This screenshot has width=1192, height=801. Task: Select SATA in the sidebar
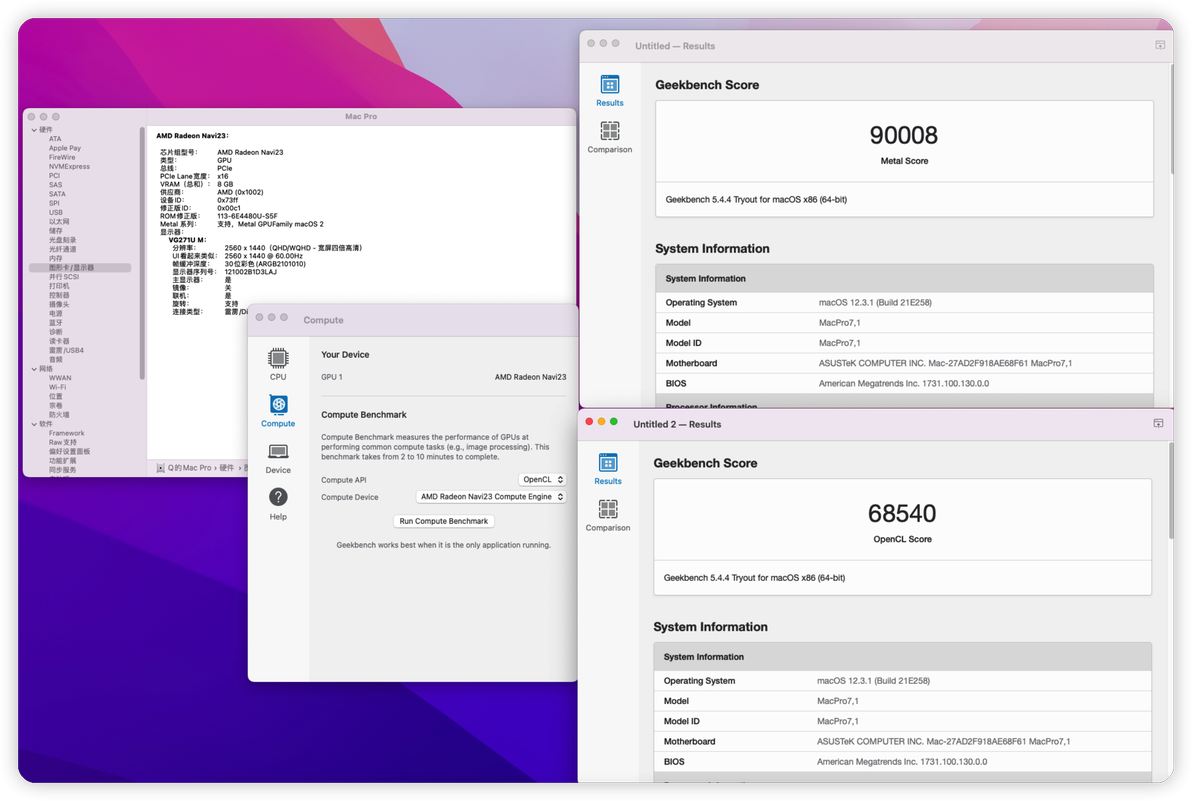57,194
